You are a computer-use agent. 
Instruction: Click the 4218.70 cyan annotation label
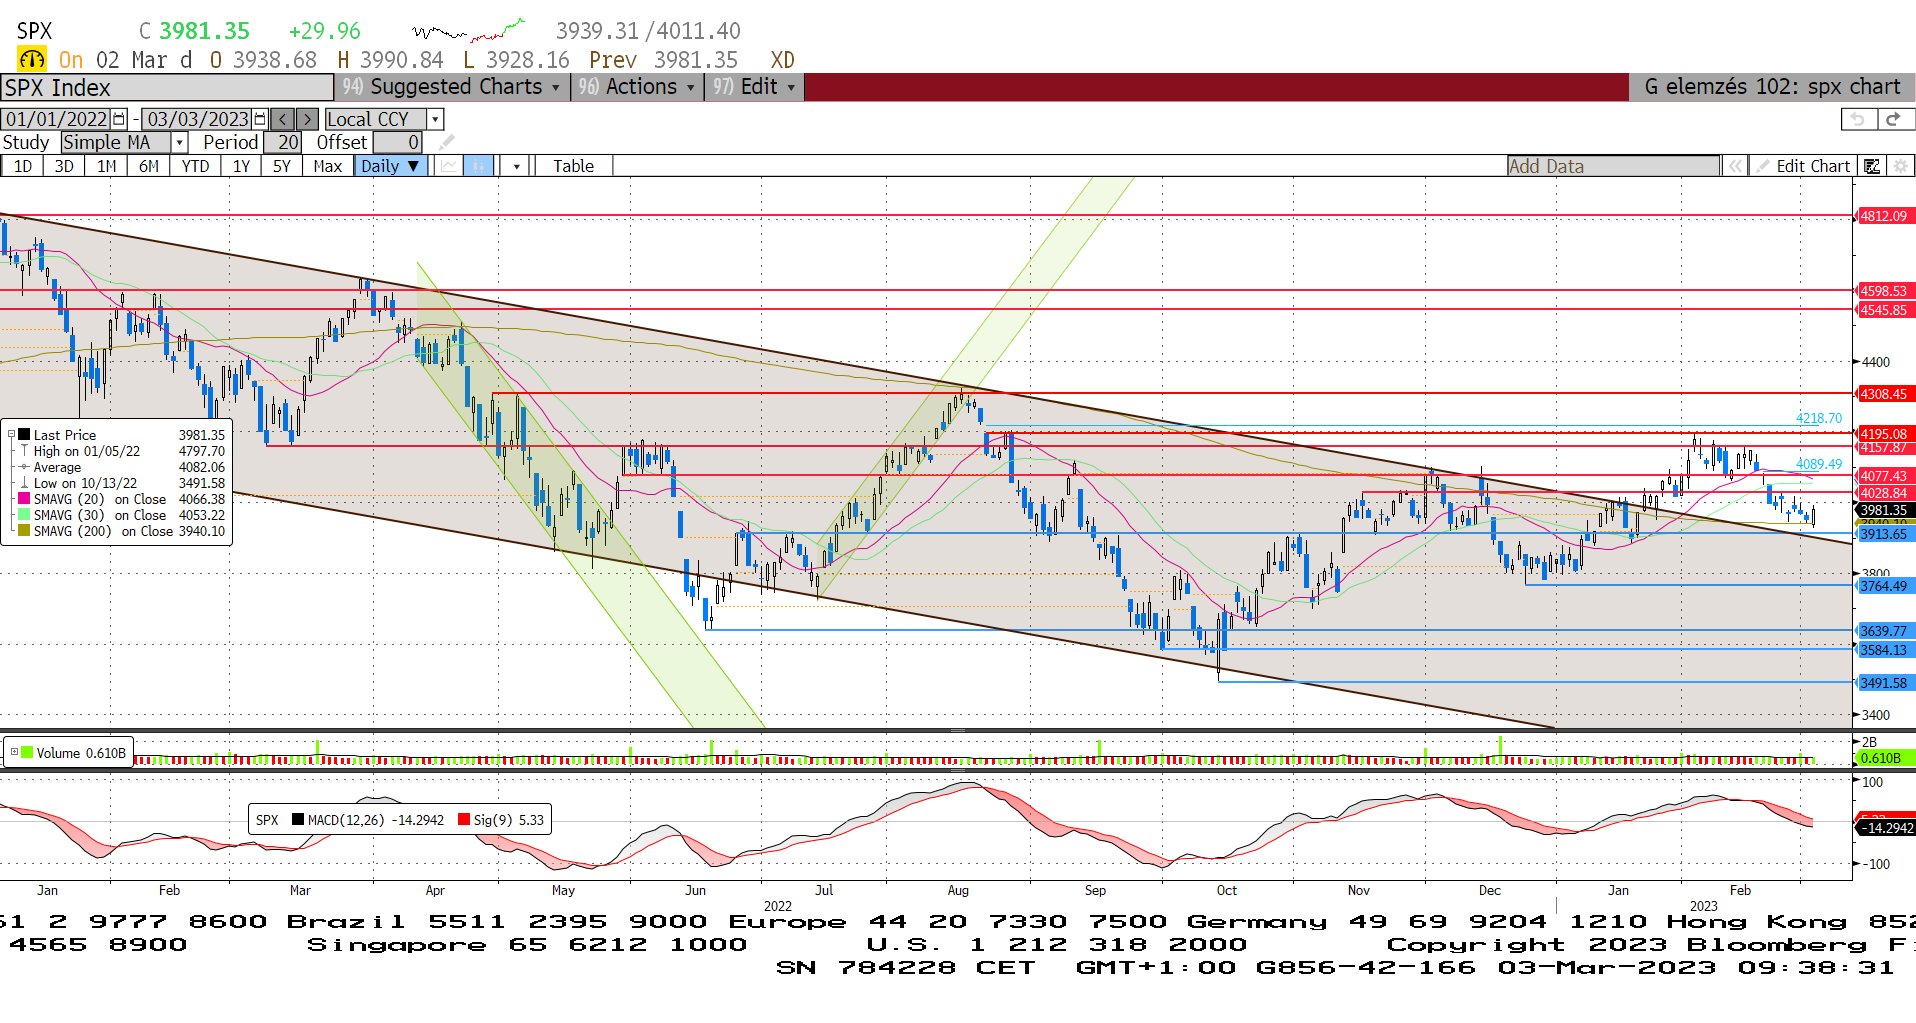coord(1818,418)
